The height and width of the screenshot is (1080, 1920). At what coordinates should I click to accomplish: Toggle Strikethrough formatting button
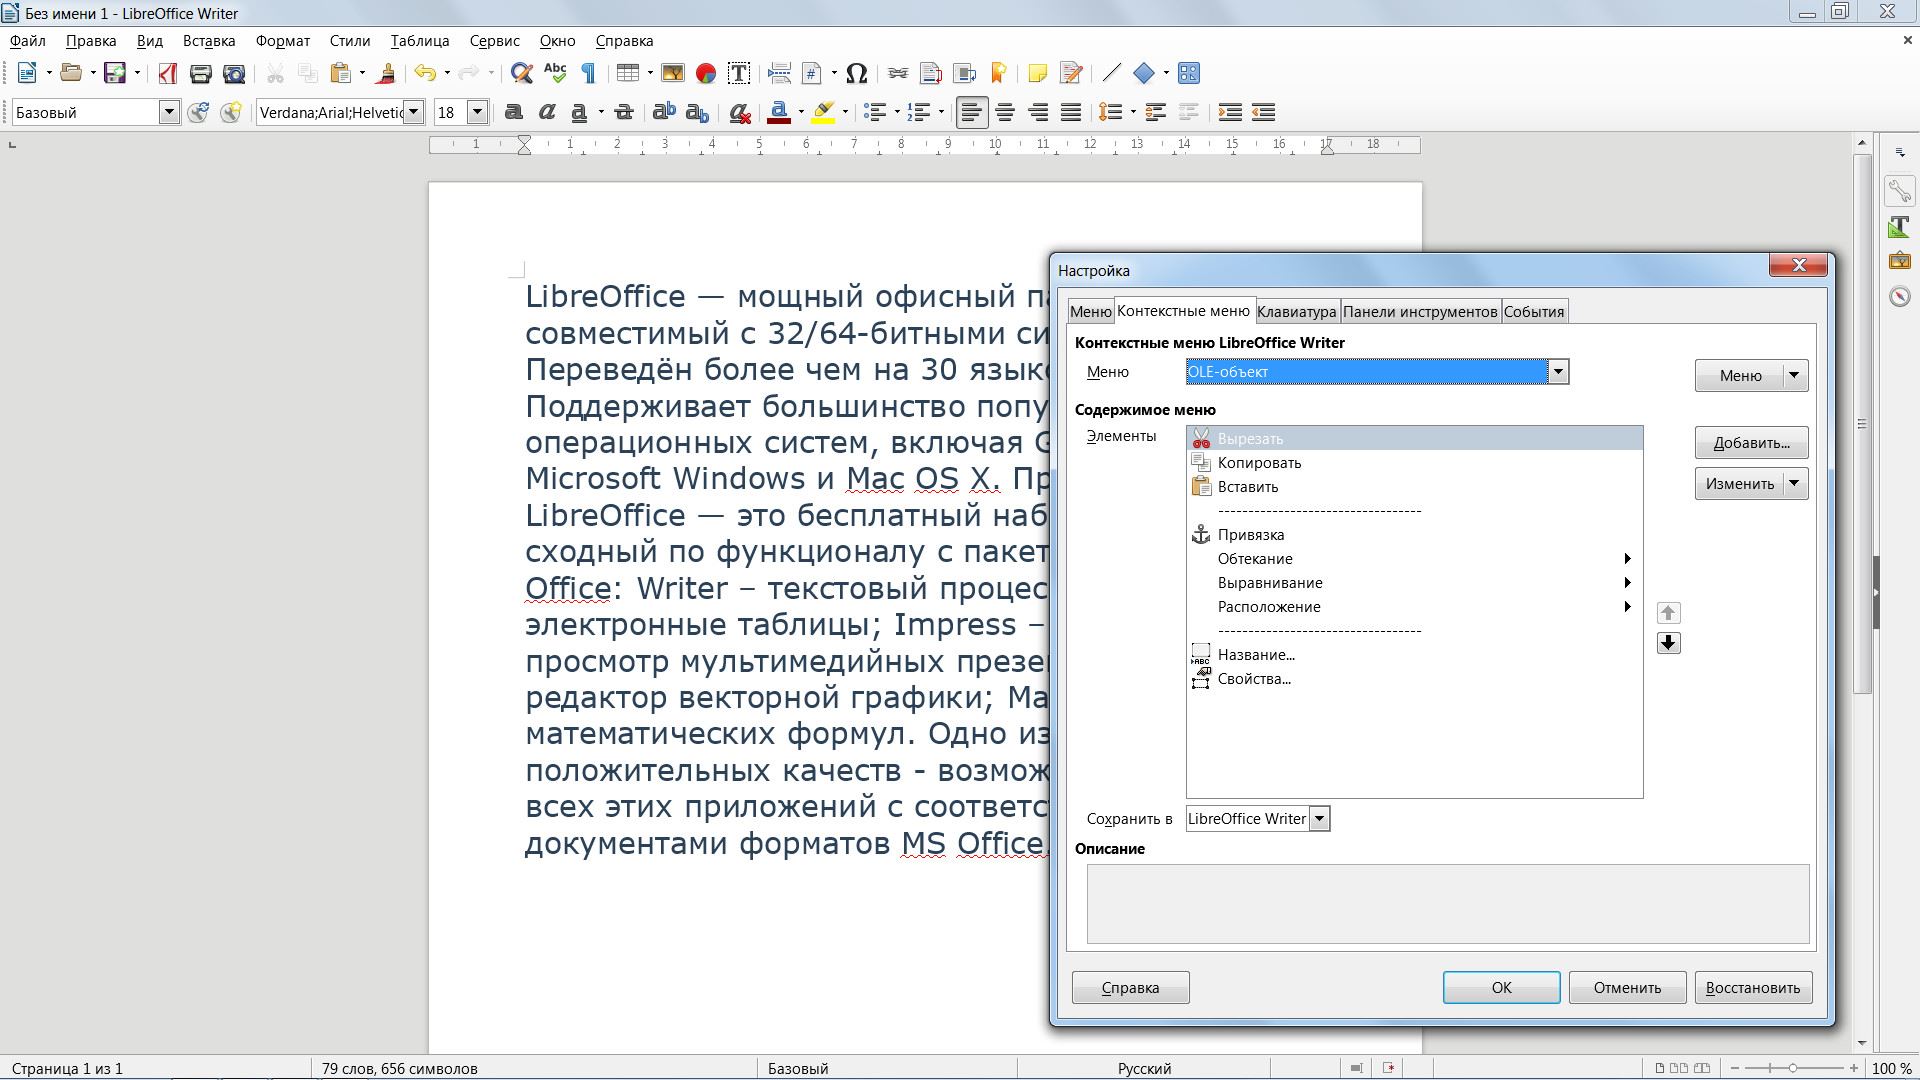point(623,112)
